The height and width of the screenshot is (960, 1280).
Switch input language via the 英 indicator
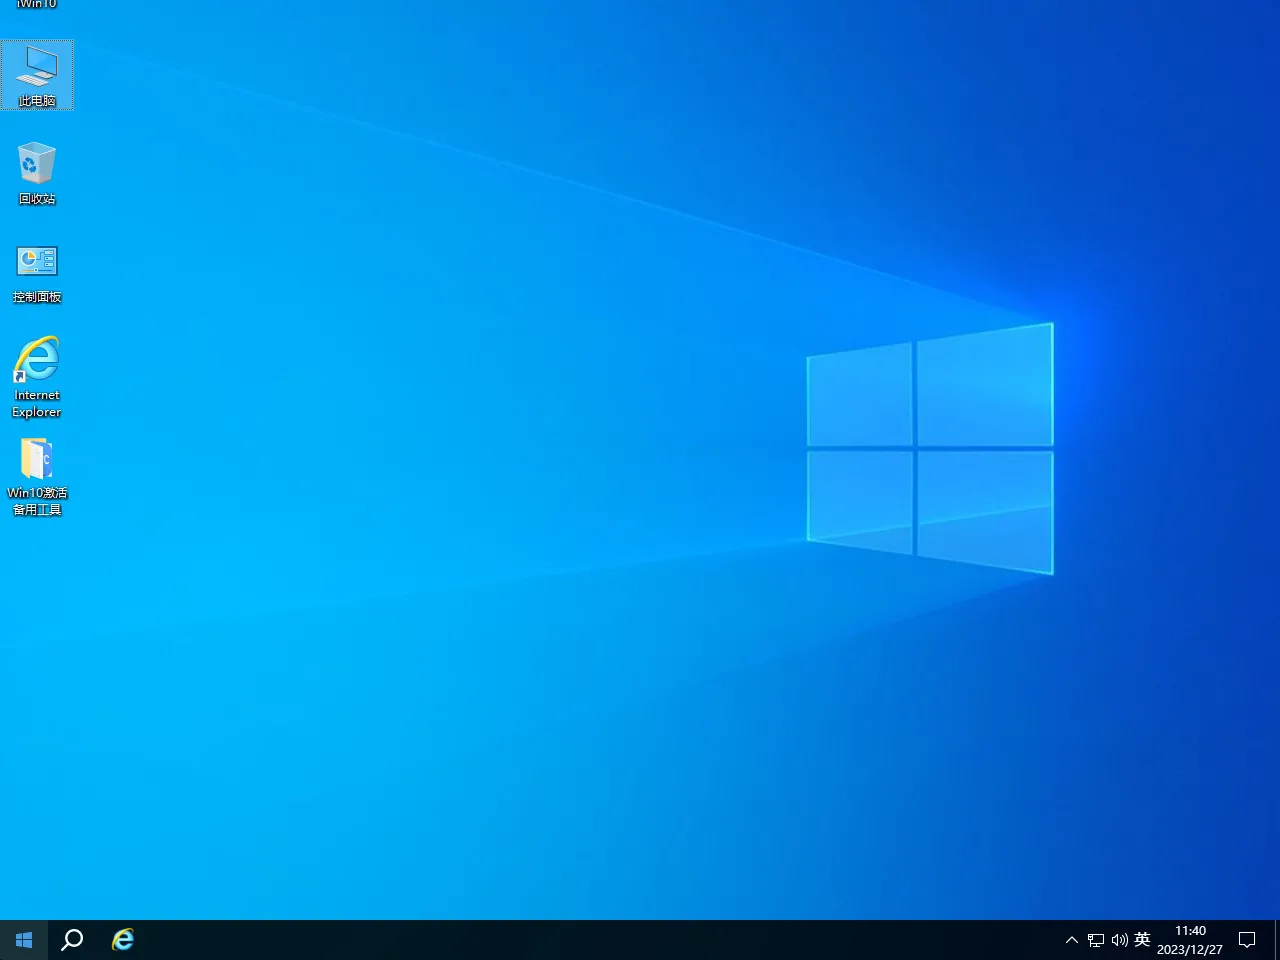coord(1142,939)
